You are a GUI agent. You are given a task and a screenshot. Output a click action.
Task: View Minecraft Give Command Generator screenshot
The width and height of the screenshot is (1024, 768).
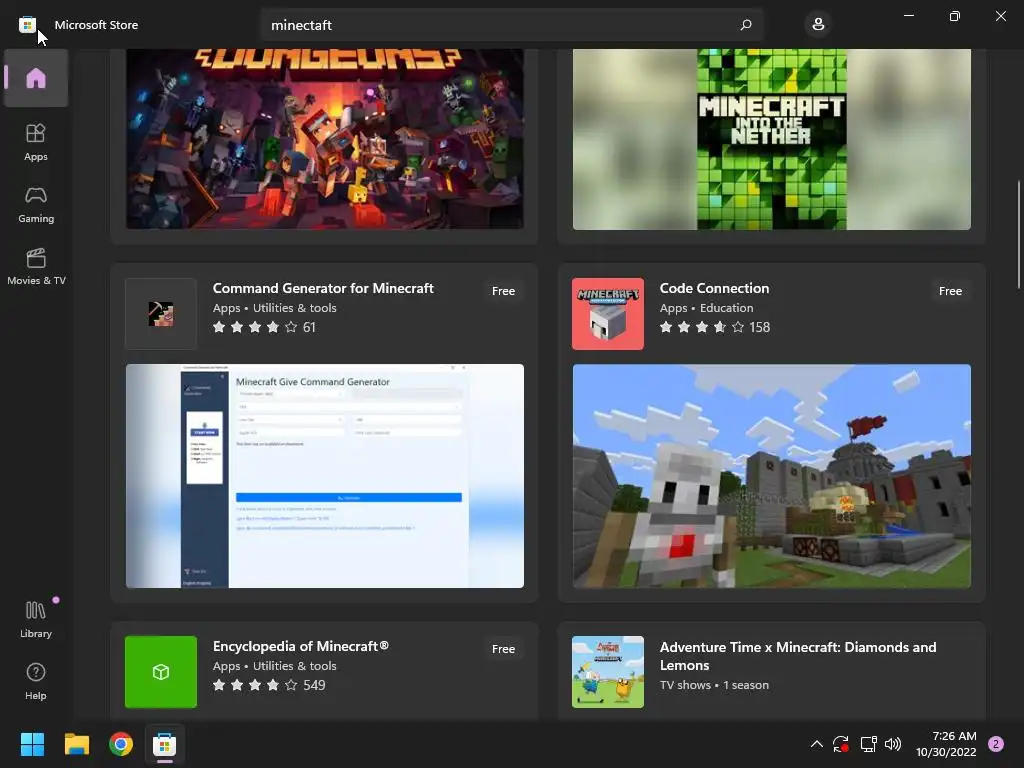[x=325, y=476]
